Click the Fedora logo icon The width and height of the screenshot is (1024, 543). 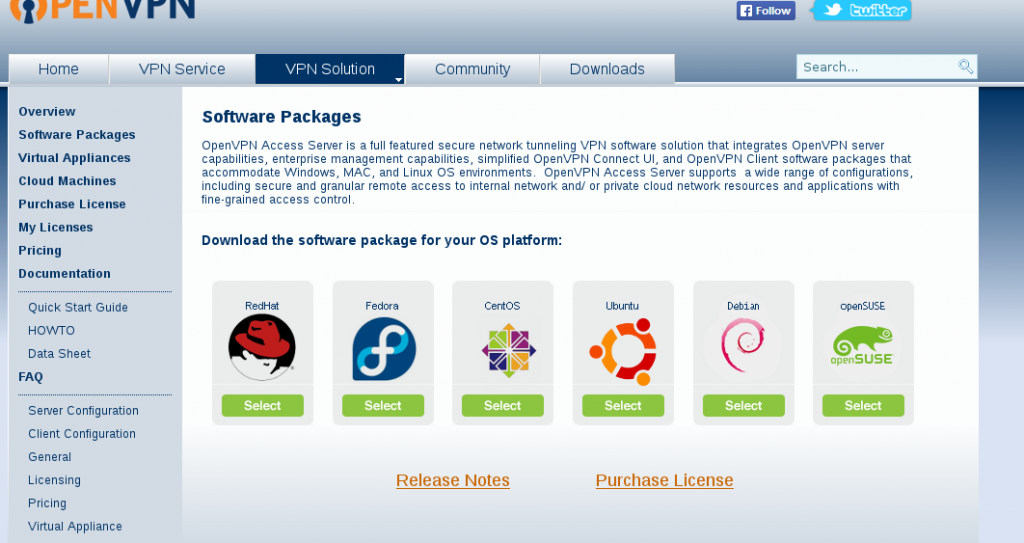click(384, 349)
